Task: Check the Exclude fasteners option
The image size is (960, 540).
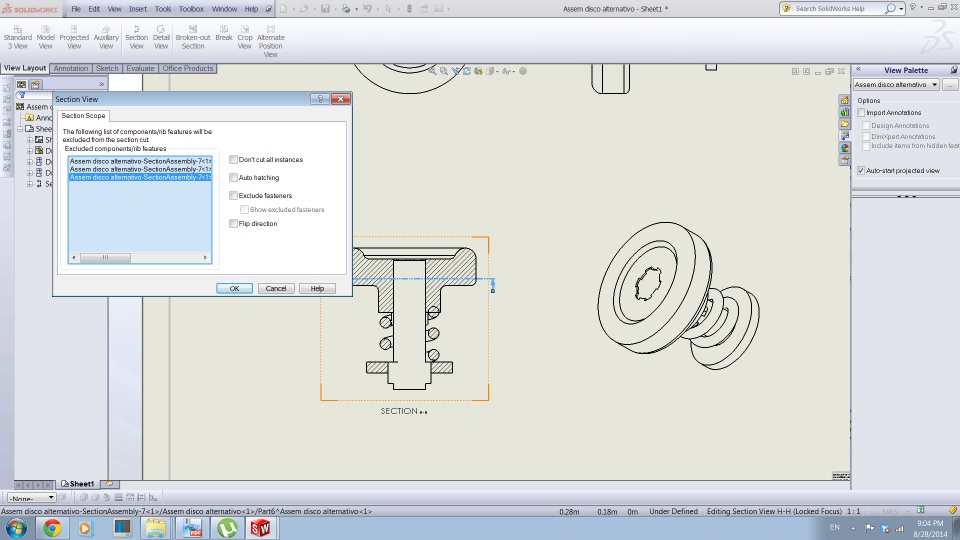Action: pos(233,195)
